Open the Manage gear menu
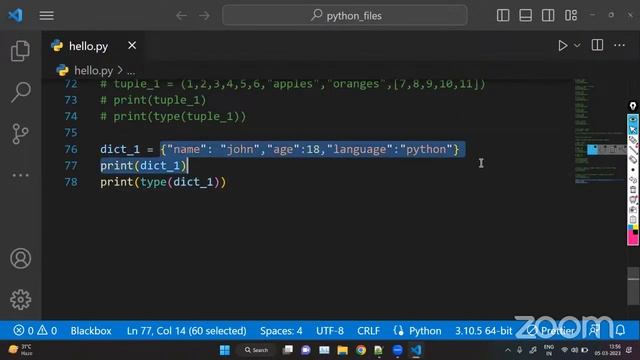This screenshot has width=640, height=360. pyautogui.click(x=20, y=300)
